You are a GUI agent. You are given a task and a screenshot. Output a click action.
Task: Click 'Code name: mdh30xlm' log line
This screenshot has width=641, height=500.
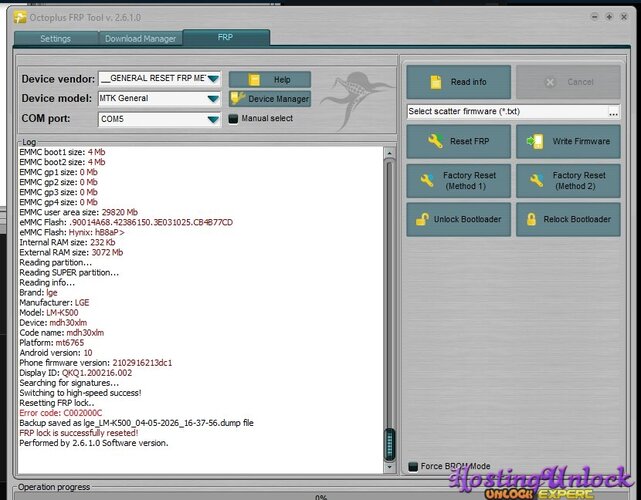(61, 333)
